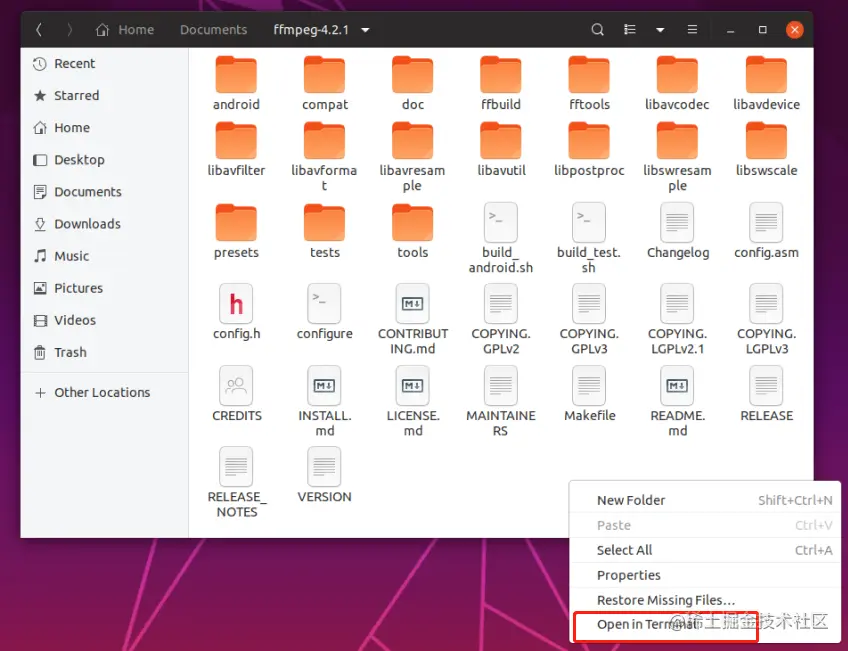Choose New Folder in context menu
The width and height of the screenshot is (848, 651).
click(x=705, y=501)
